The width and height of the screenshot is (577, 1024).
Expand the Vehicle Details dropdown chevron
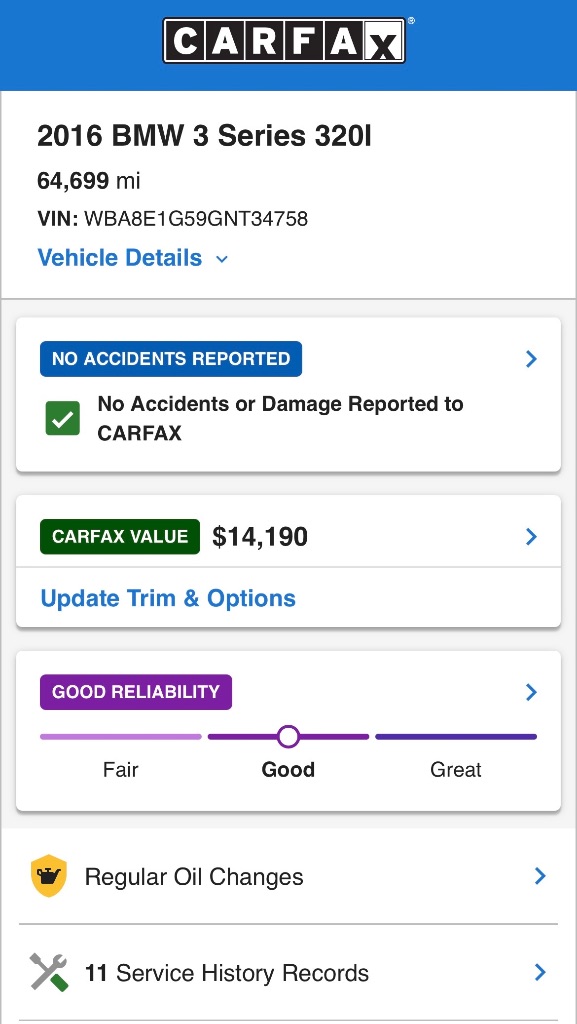coord(222,259)
